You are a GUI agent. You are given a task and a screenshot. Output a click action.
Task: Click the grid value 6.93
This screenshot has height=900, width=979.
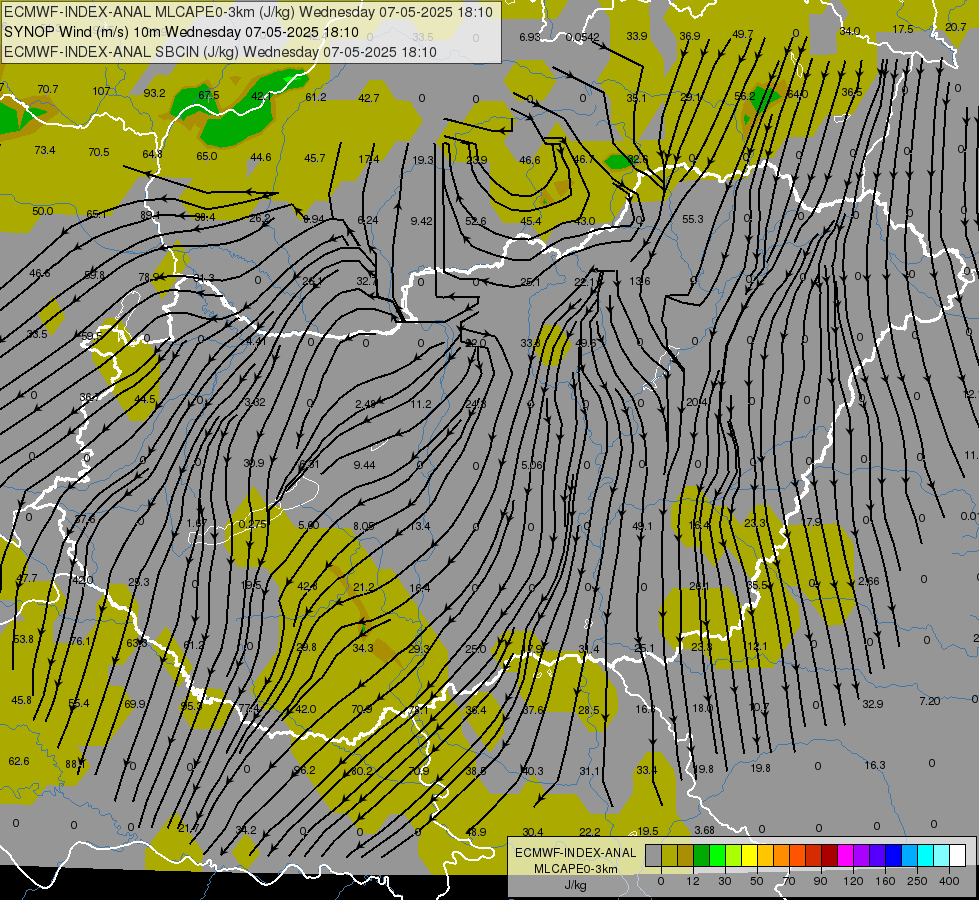pos(529,37)
